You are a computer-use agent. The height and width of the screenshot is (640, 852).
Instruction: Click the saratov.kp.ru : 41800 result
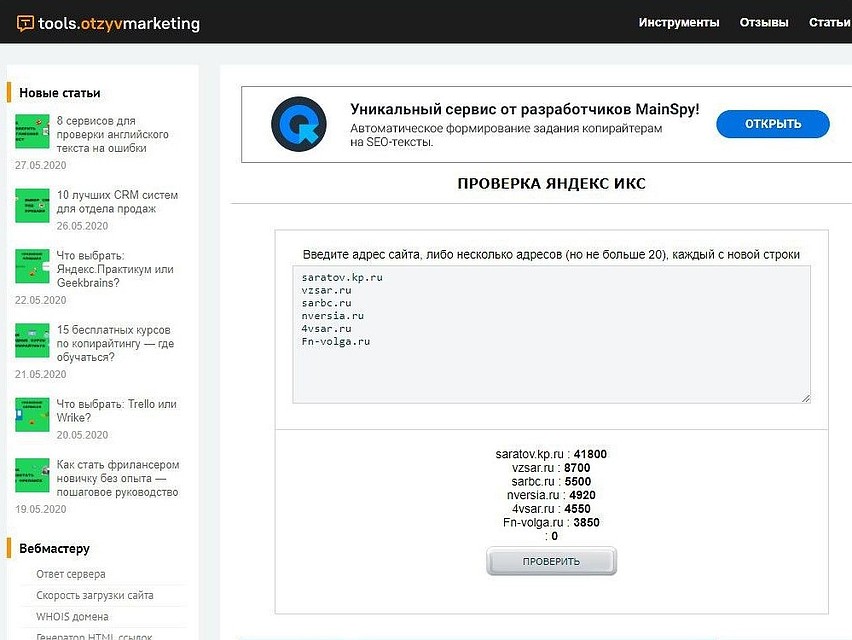[x=551, y=454]
